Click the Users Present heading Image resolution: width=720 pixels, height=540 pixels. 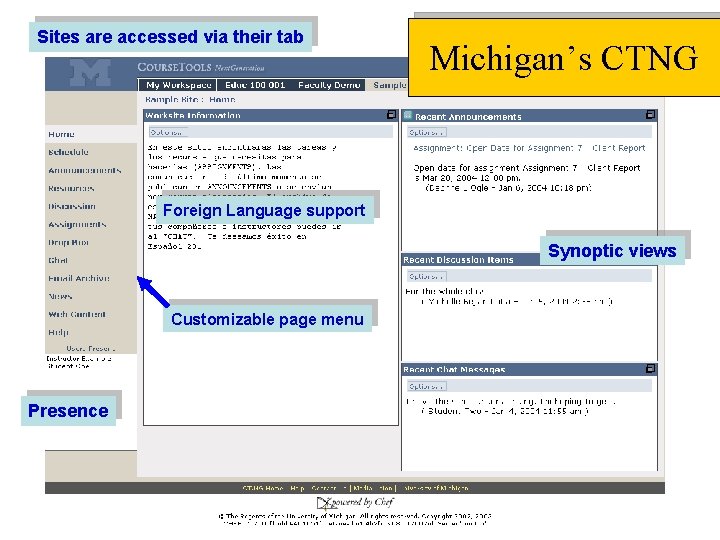pos(90,349)
